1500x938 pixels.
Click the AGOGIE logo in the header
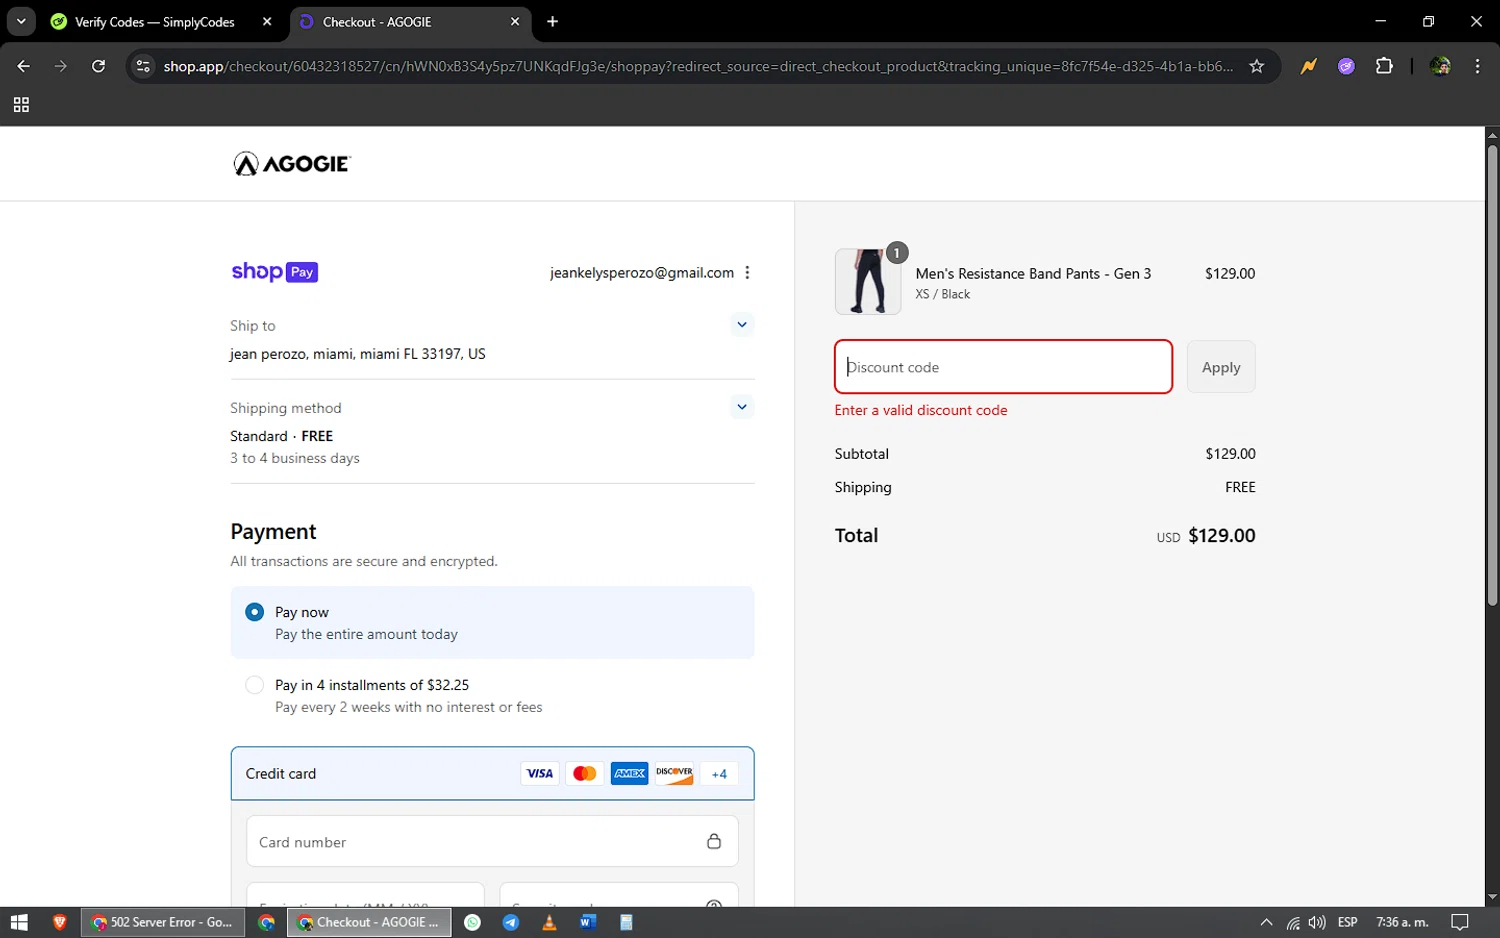pyautogui.click(x=292, y=164)
